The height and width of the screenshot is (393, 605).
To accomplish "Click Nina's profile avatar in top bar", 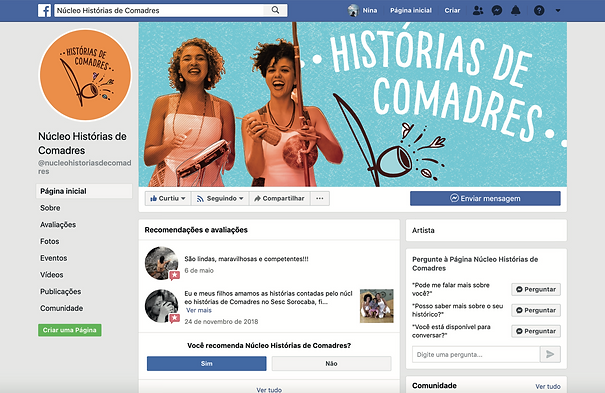I will tap(353, 10).
